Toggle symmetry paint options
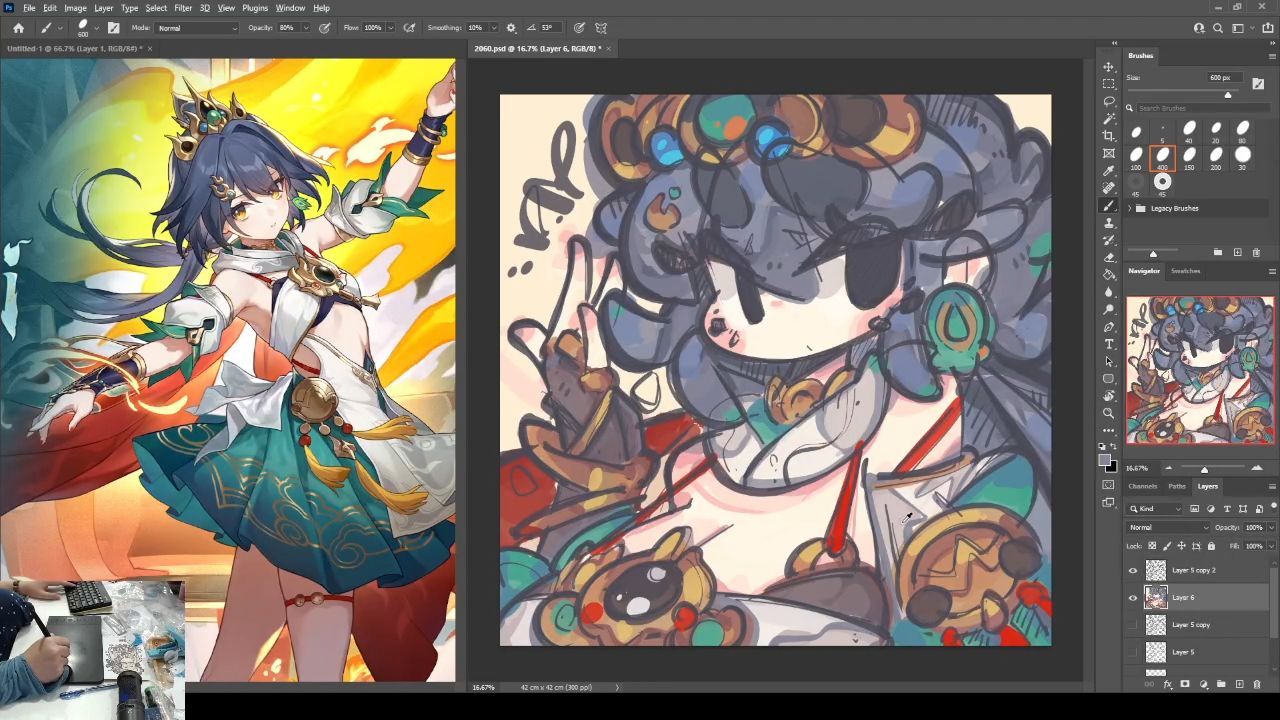Viewport: 1280px width, 720px height. 601,28
